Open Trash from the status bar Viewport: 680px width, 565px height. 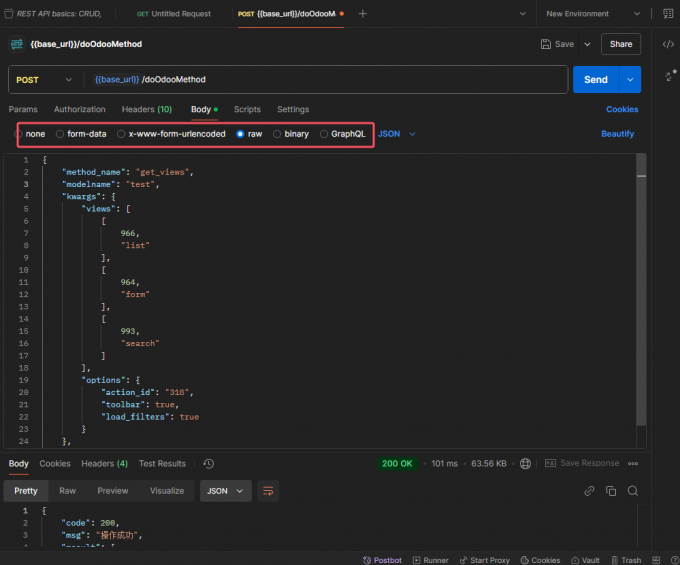click(626, 560)
